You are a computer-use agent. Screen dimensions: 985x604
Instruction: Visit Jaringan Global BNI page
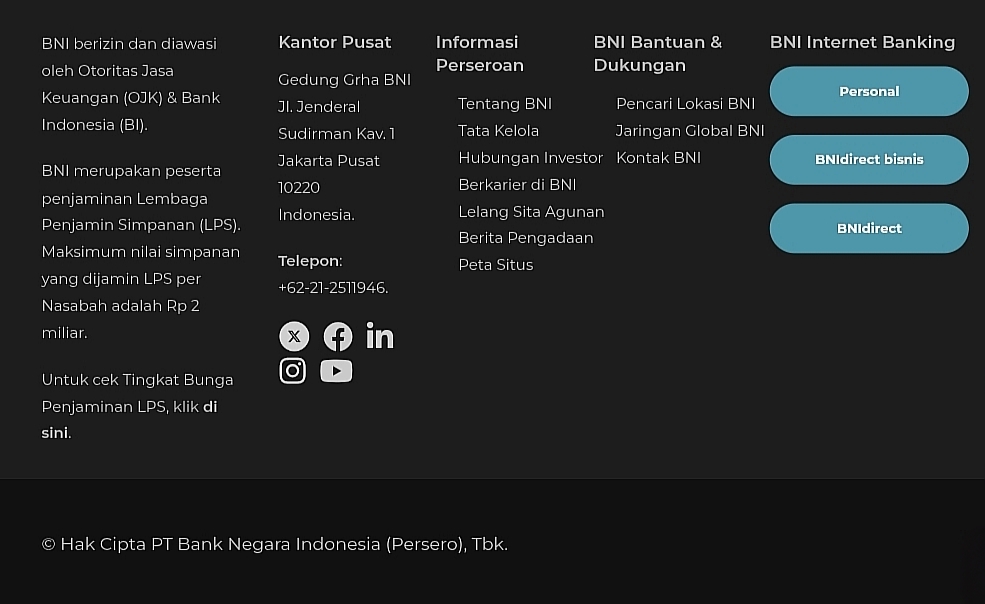point(690,131)
